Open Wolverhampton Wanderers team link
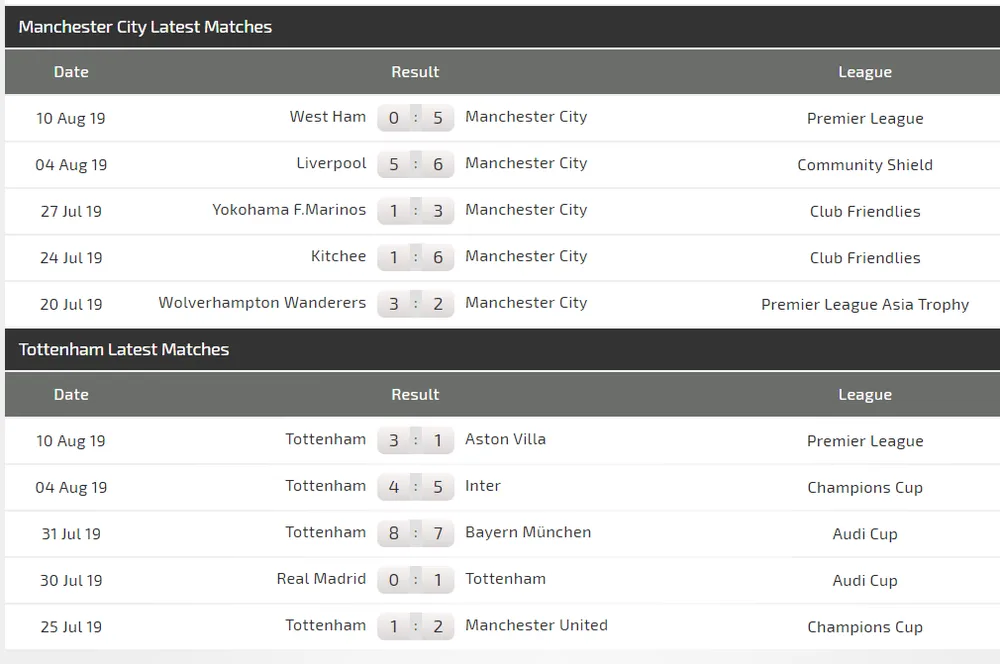1000x664 pixels. click(262, 302)
